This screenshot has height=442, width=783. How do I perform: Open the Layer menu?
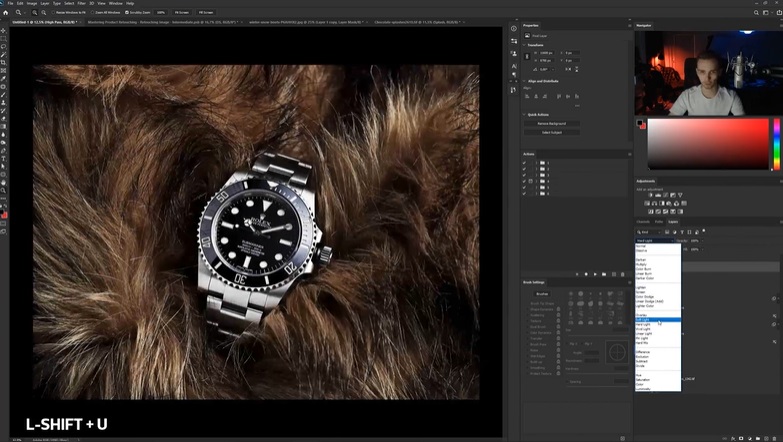pyautogui.click(x=45, y=3)
